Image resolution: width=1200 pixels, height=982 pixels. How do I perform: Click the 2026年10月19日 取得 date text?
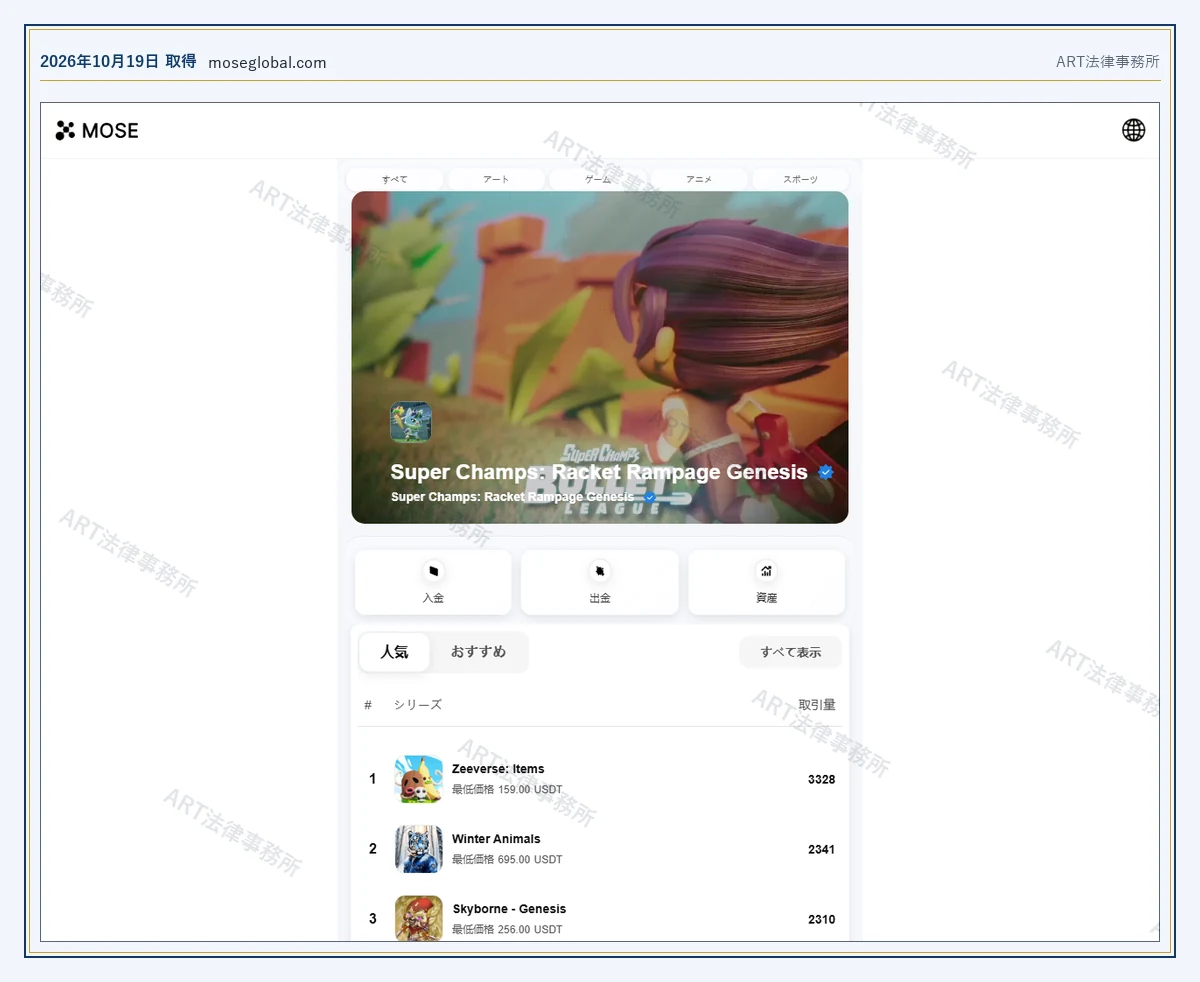click(x=118, y=61)
